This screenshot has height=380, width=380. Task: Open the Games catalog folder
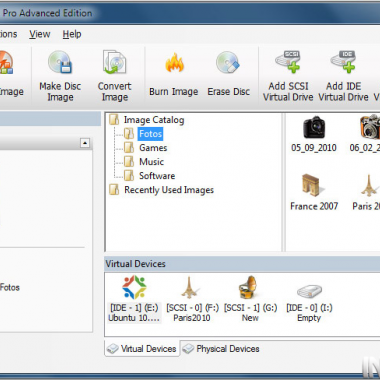[153, 148]
